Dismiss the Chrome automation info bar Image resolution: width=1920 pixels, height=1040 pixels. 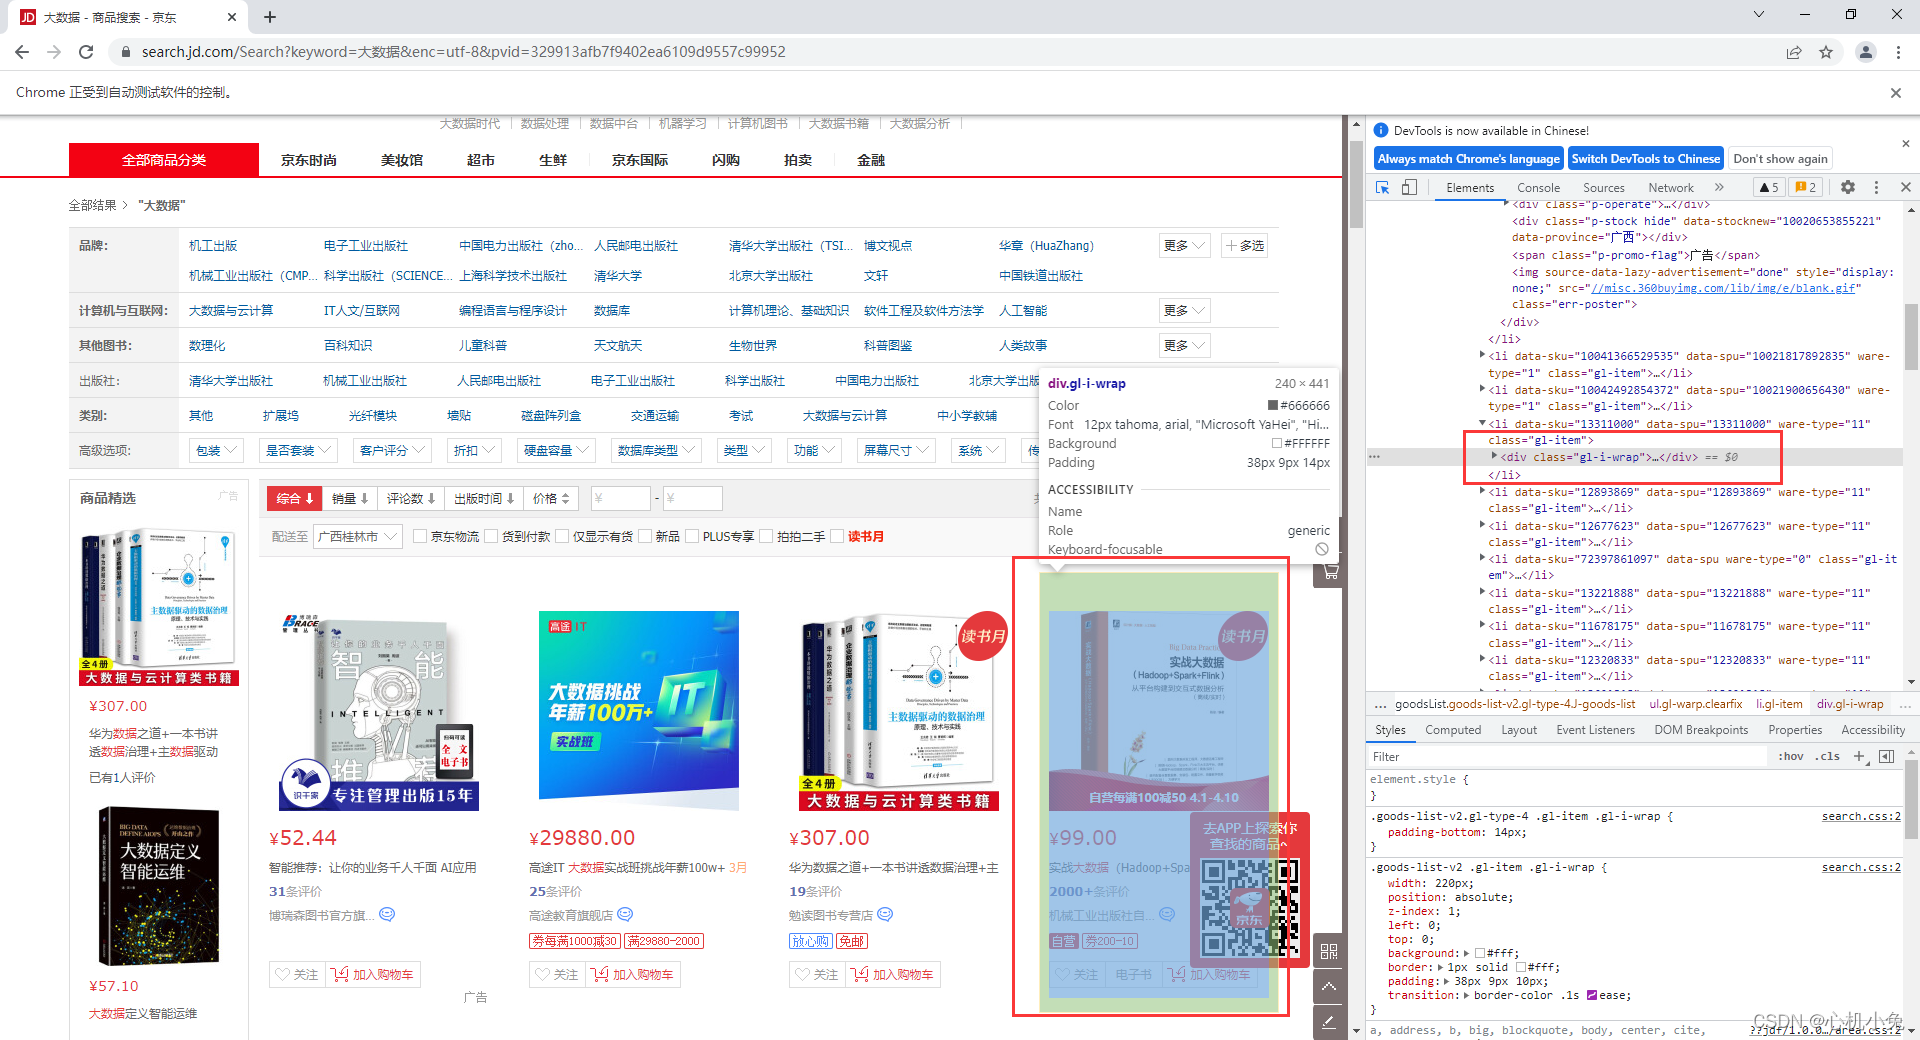[x=1895, y=92]
